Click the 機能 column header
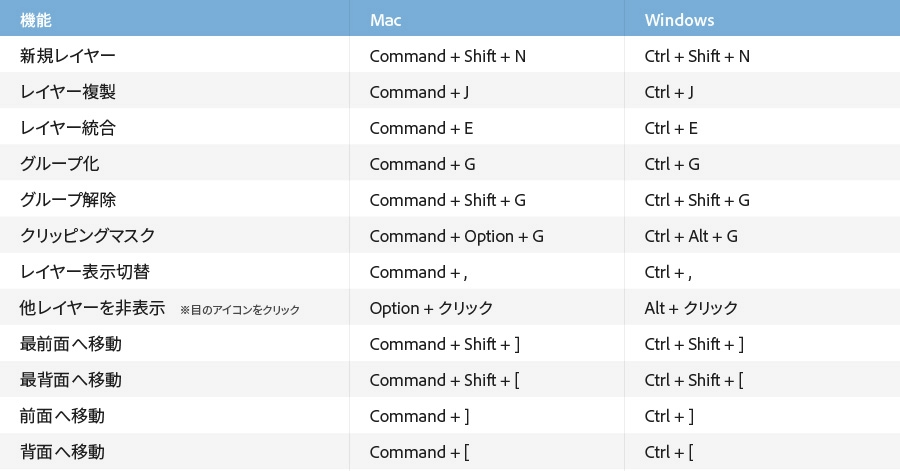Screen dimensions: 900x471 [37, 20]
